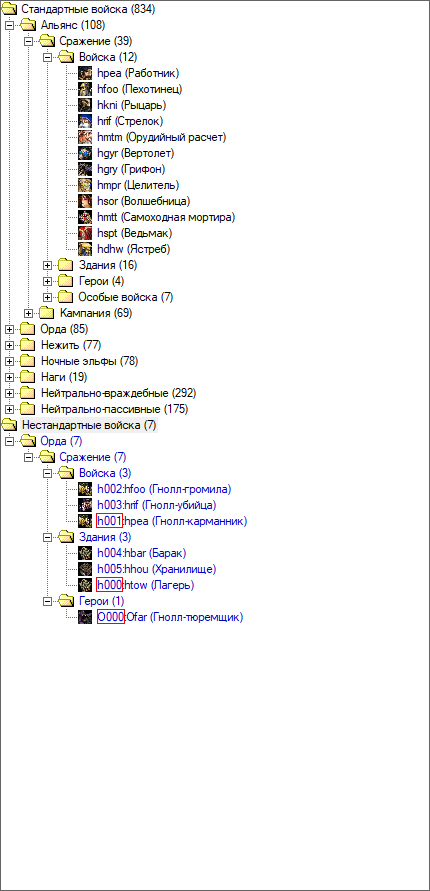The image size is (430, 891).
Task: Click the hfoo (Пехотинец) unit icon
Action: [x=85, y=89]
